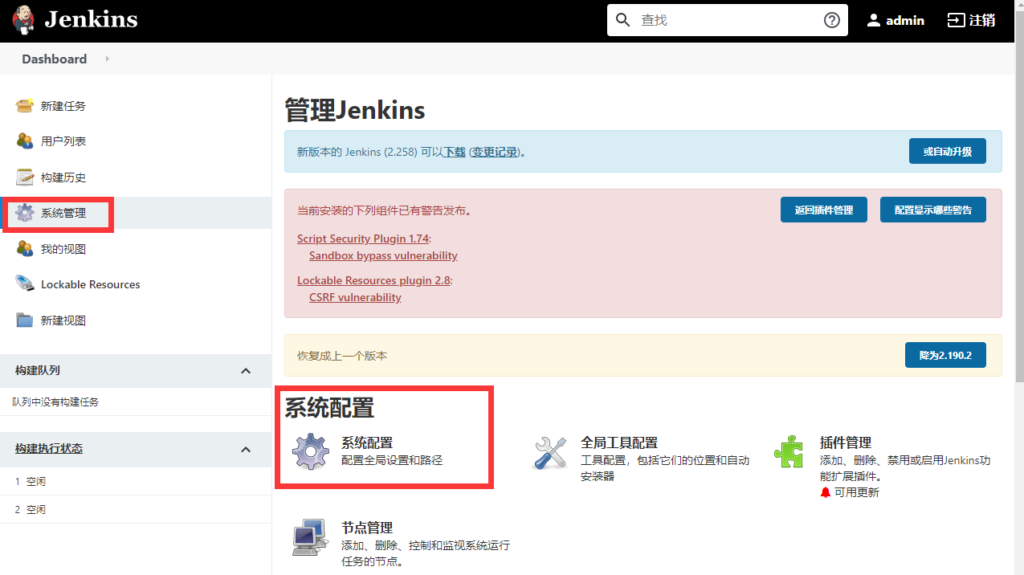Click the 构建执行状态 heading link
Image resolution: width=1024 pixels, height=575 pixels.
click(x=49, y=448)
